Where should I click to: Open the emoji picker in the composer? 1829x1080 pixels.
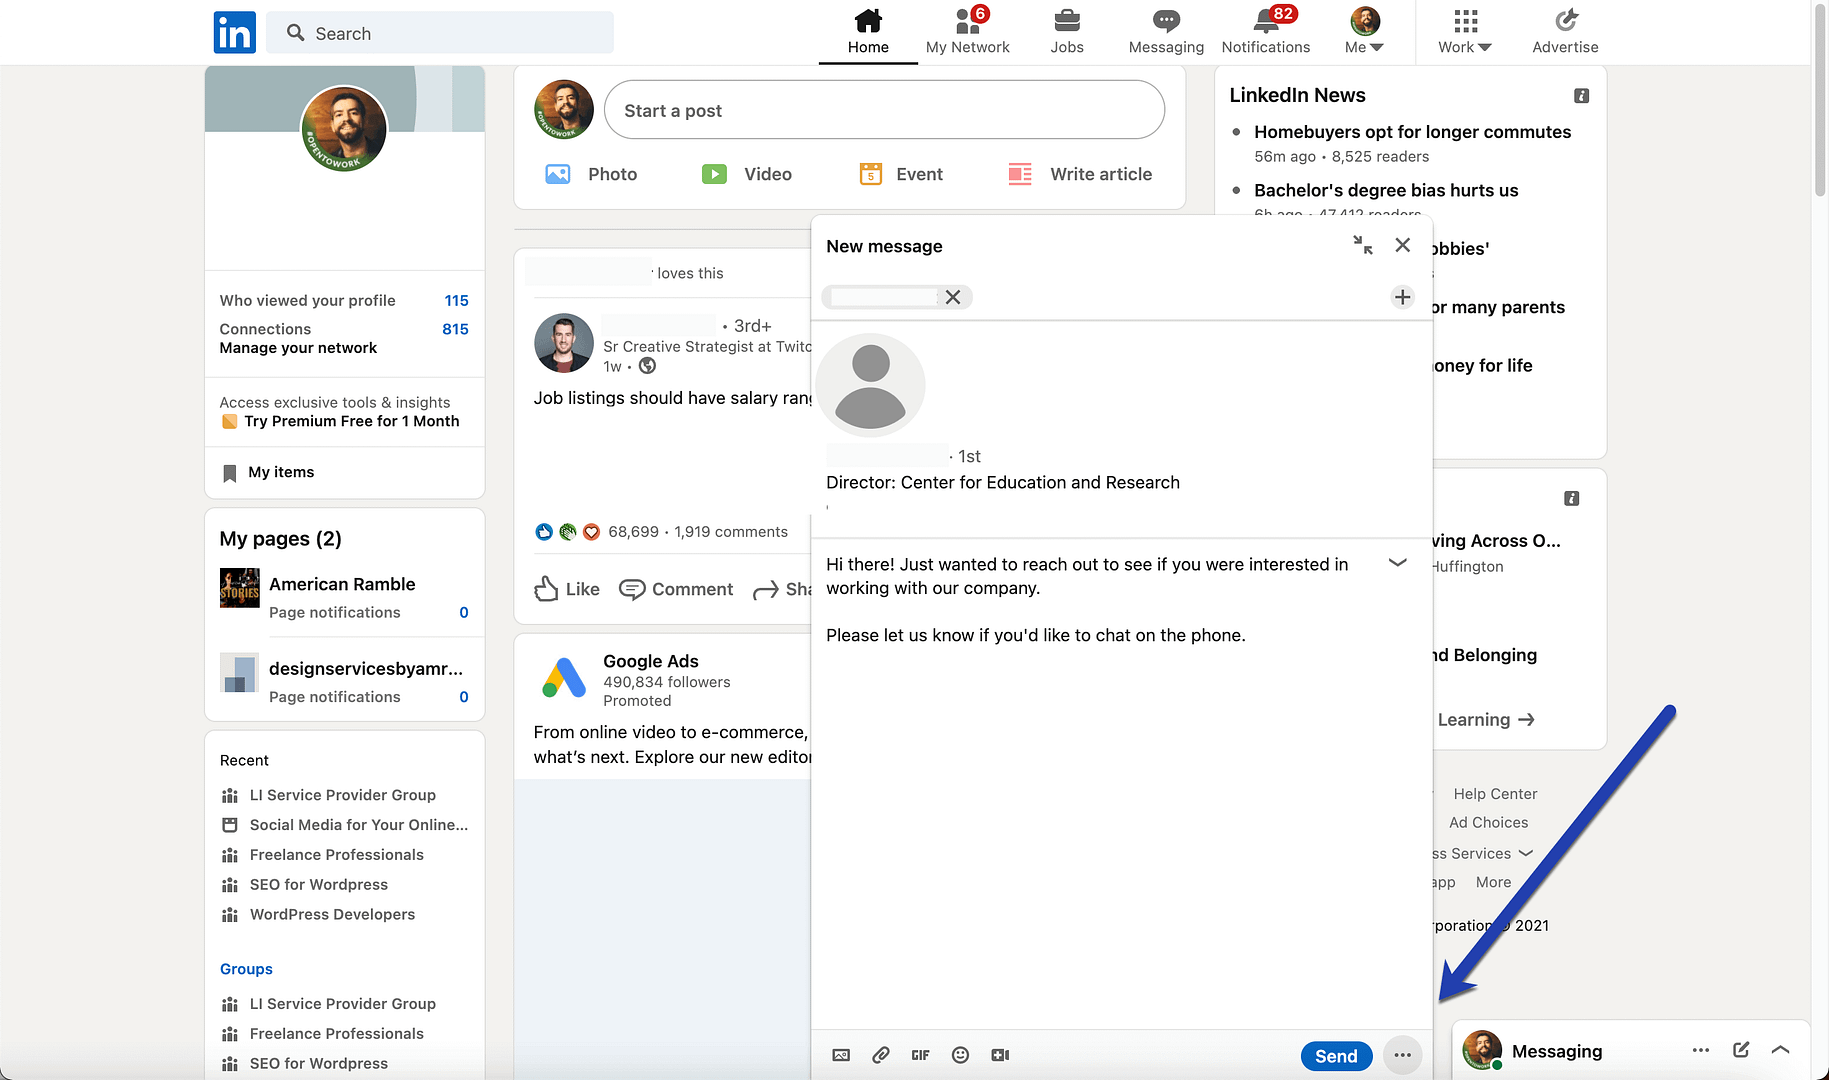[960, 1055]
